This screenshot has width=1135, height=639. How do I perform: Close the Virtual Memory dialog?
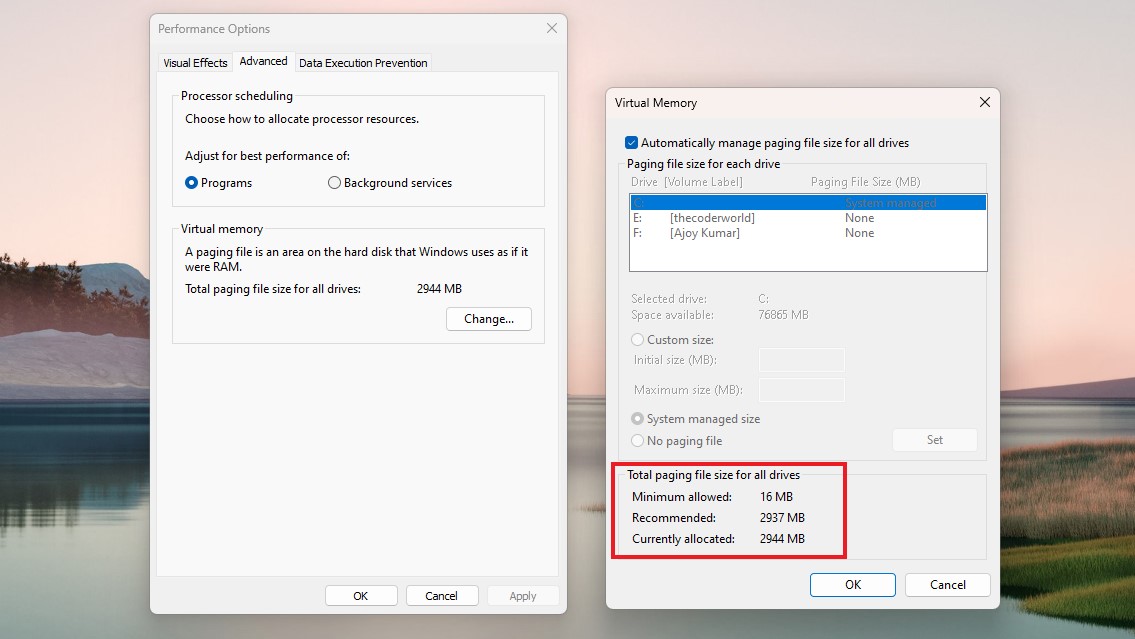(x=984, y=102)
